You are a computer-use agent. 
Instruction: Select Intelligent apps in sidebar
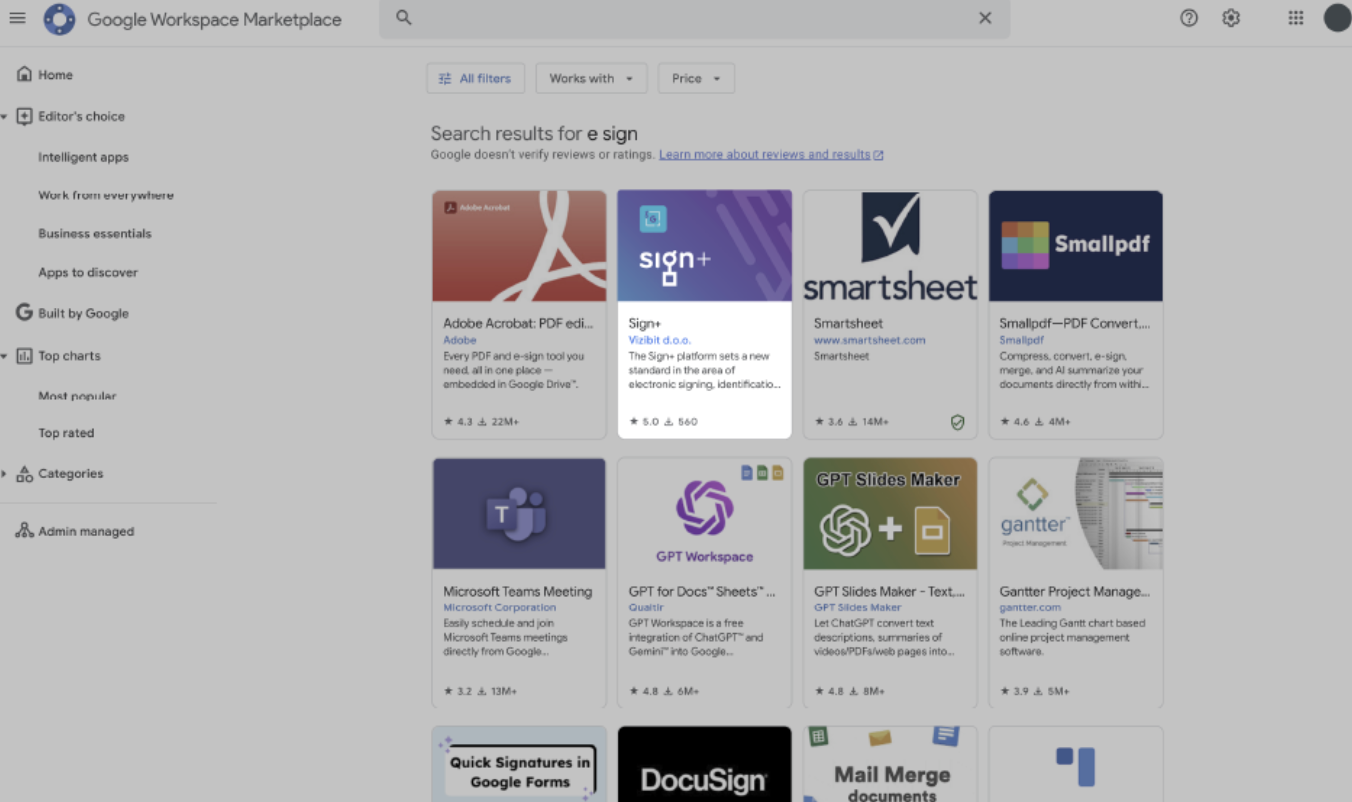pyautogui.click(x=83, y=157)
